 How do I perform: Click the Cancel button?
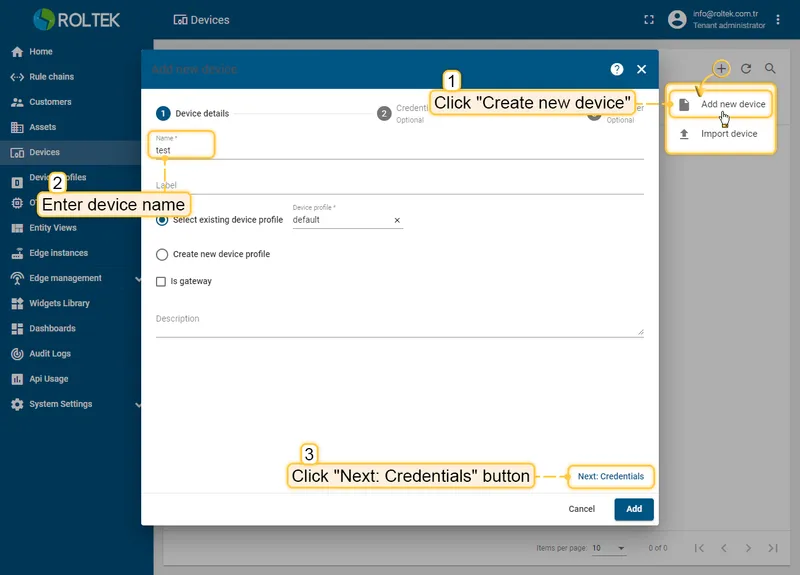coord(582,509)
